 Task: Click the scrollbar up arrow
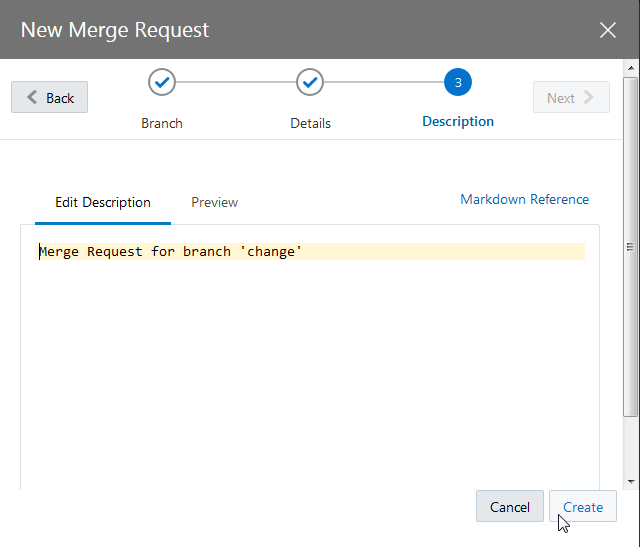point(631,68)
